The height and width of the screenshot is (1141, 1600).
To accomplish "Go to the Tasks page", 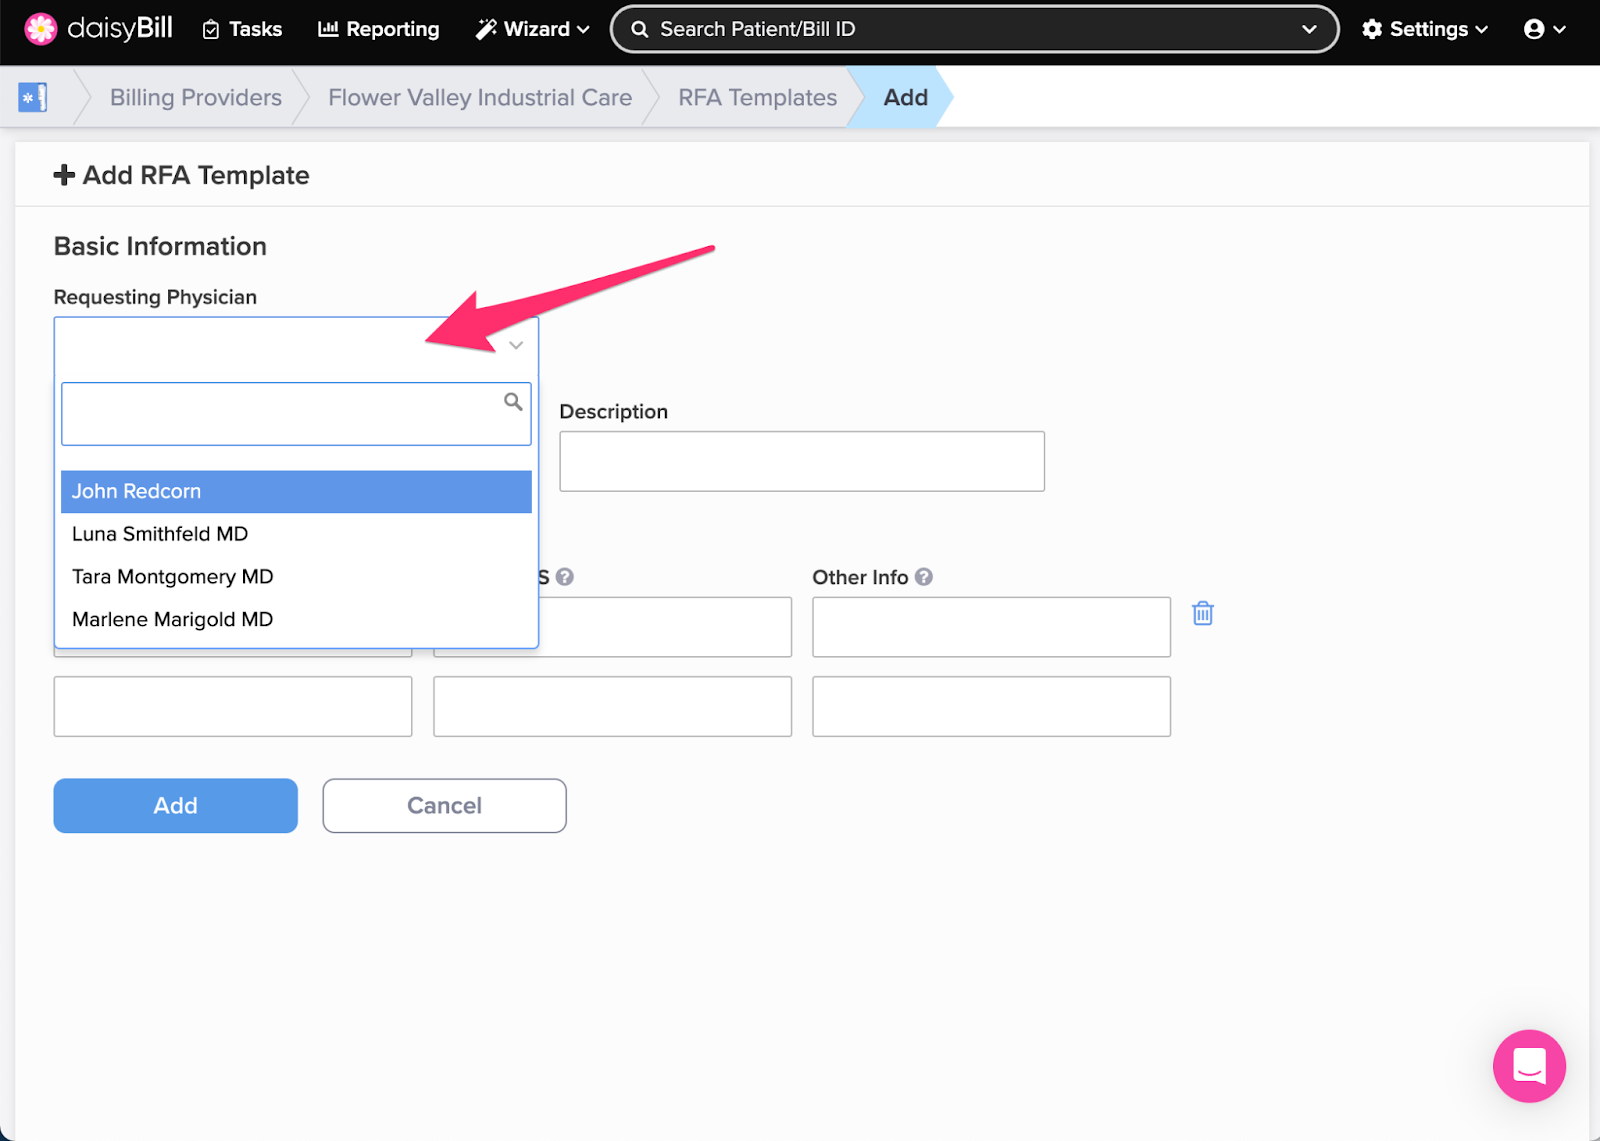I will pyautogui.click(x=242, y=29).
